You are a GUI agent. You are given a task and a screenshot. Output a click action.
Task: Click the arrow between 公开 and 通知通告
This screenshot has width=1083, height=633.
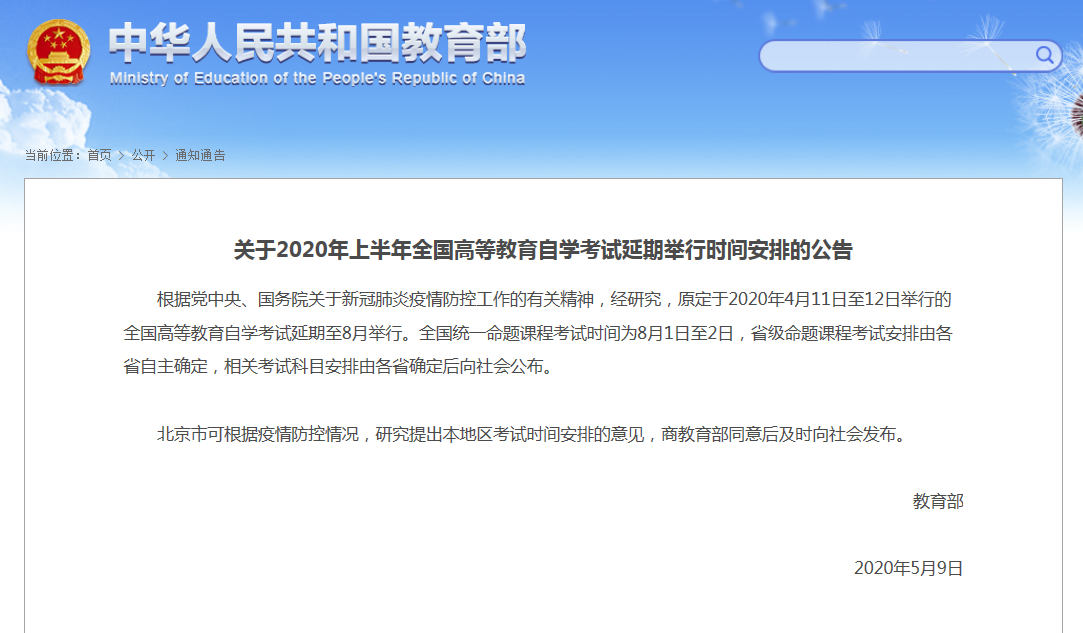click(x=165, y=155)
